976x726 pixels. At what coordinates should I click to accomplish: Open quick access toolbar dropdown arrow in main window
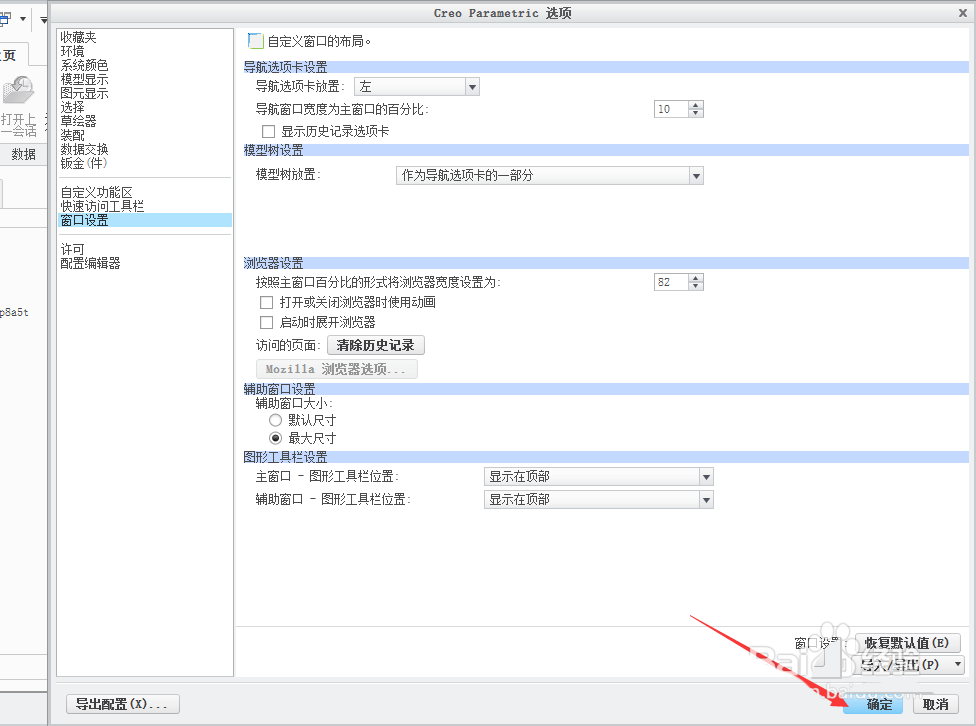44,19
